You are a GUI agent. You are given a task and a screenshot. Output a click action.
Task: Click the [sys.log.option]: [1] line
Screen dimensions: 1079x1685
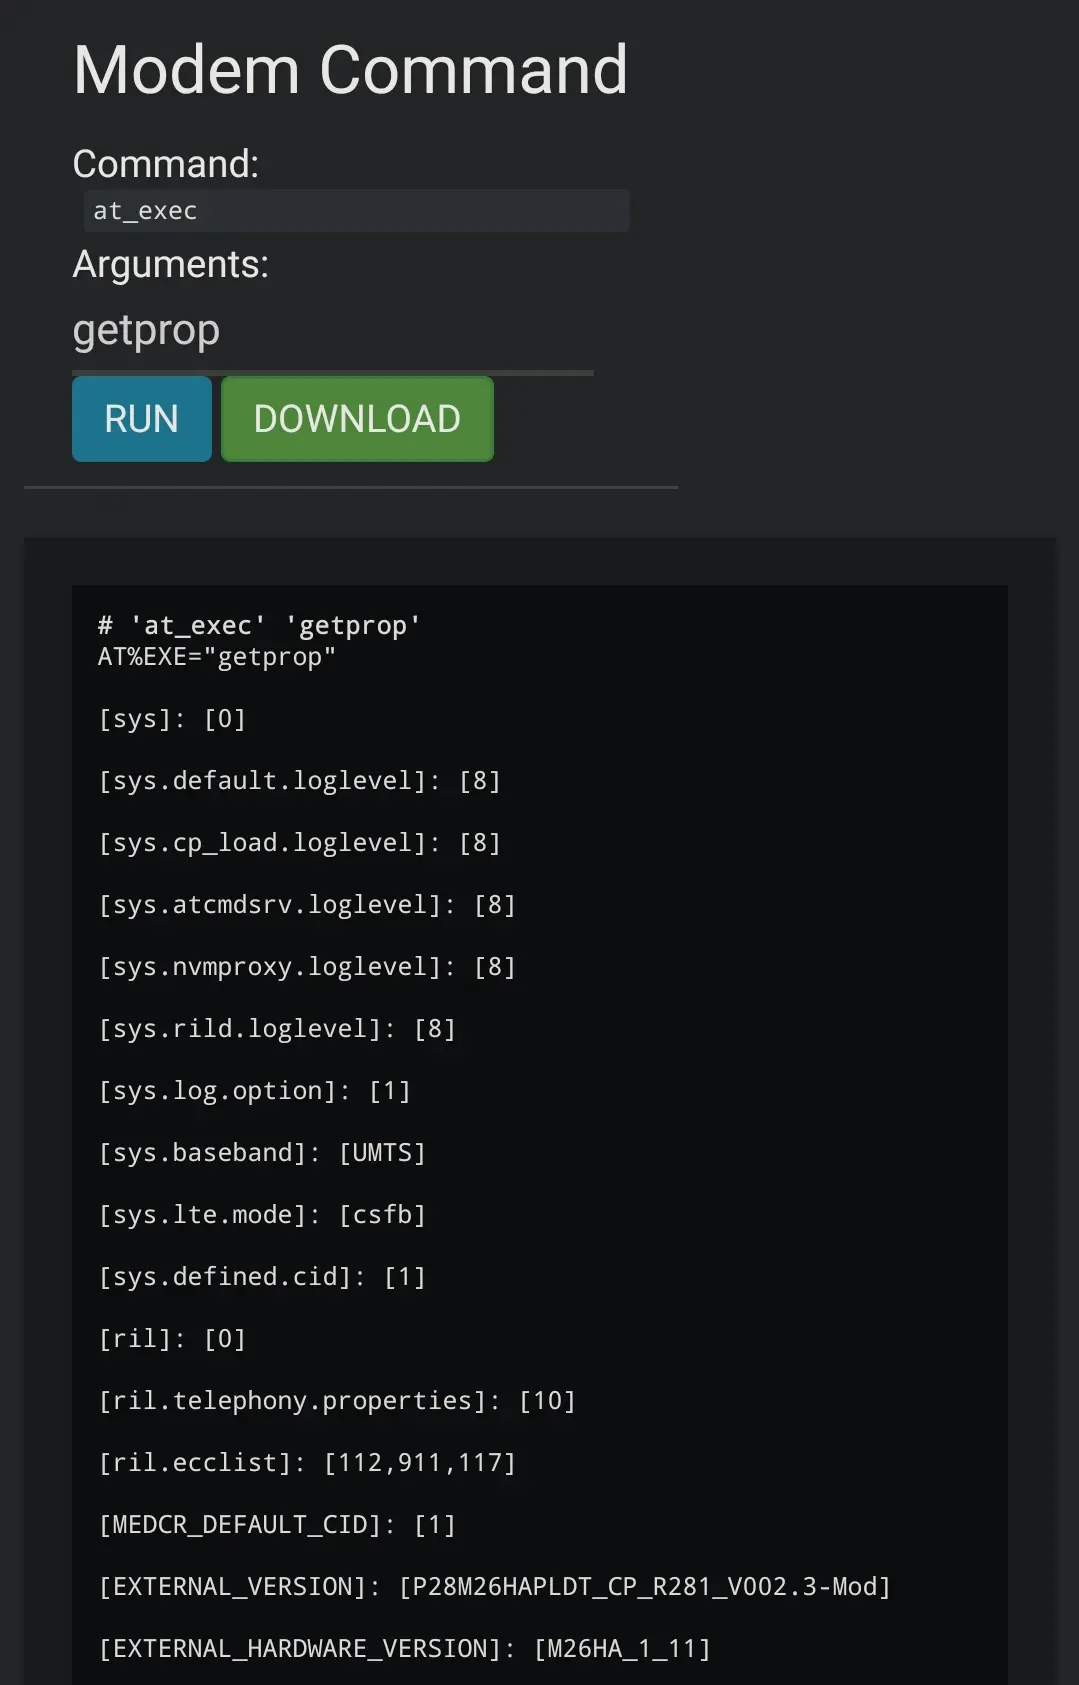coord(255,1091)
